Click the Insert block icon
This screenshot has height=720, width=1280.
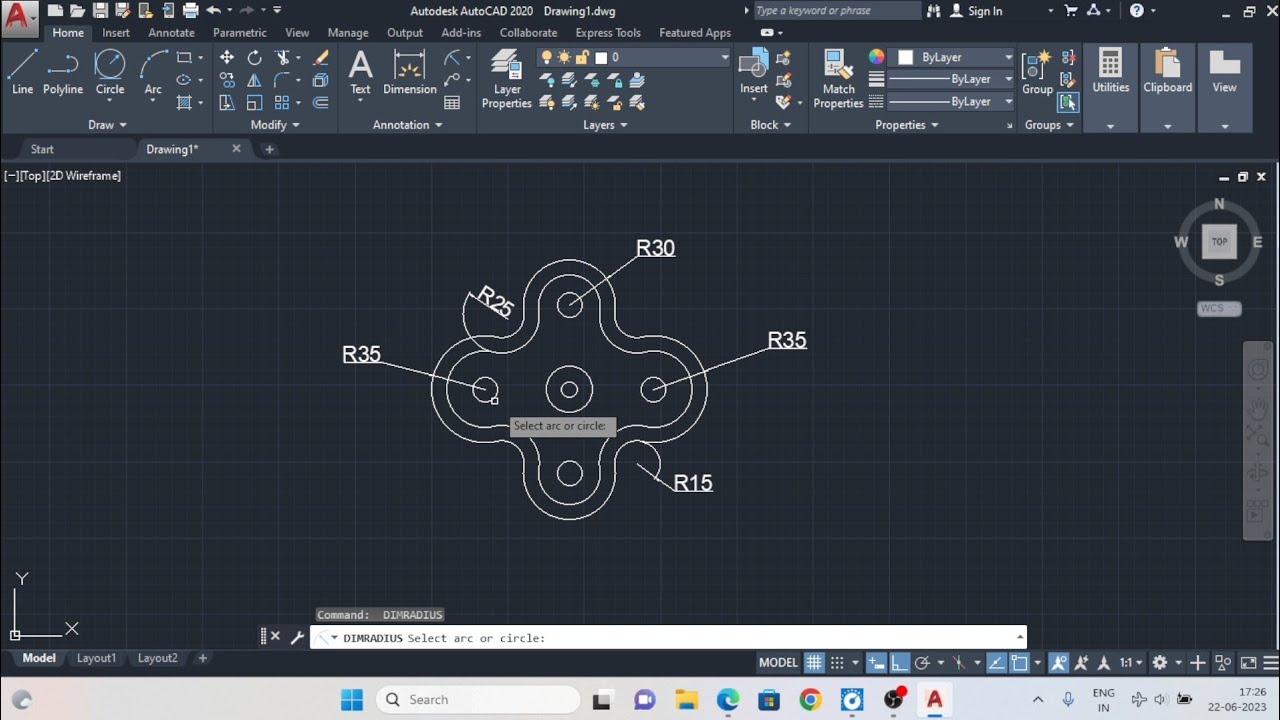753,73
